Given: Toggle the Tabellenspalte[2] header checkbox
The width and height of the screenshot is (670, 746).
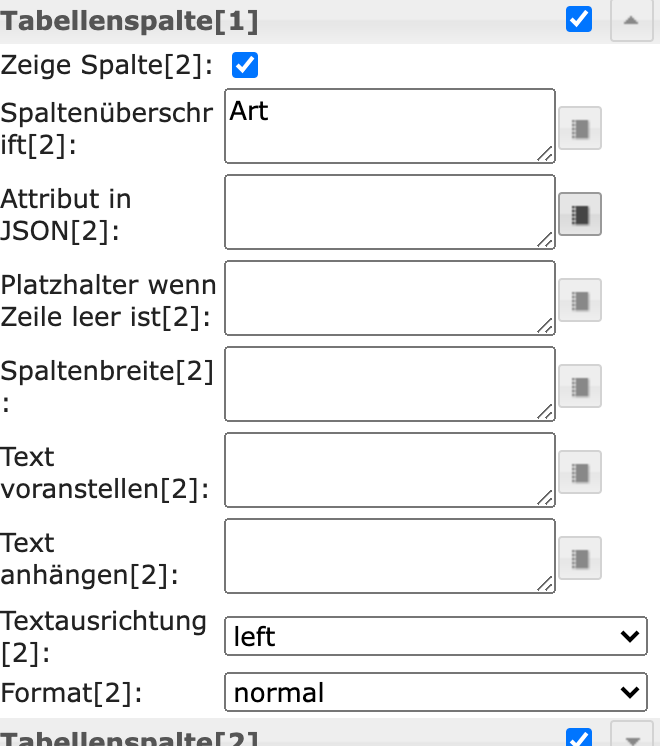Looking at the screenshot, I should (579, 738).
